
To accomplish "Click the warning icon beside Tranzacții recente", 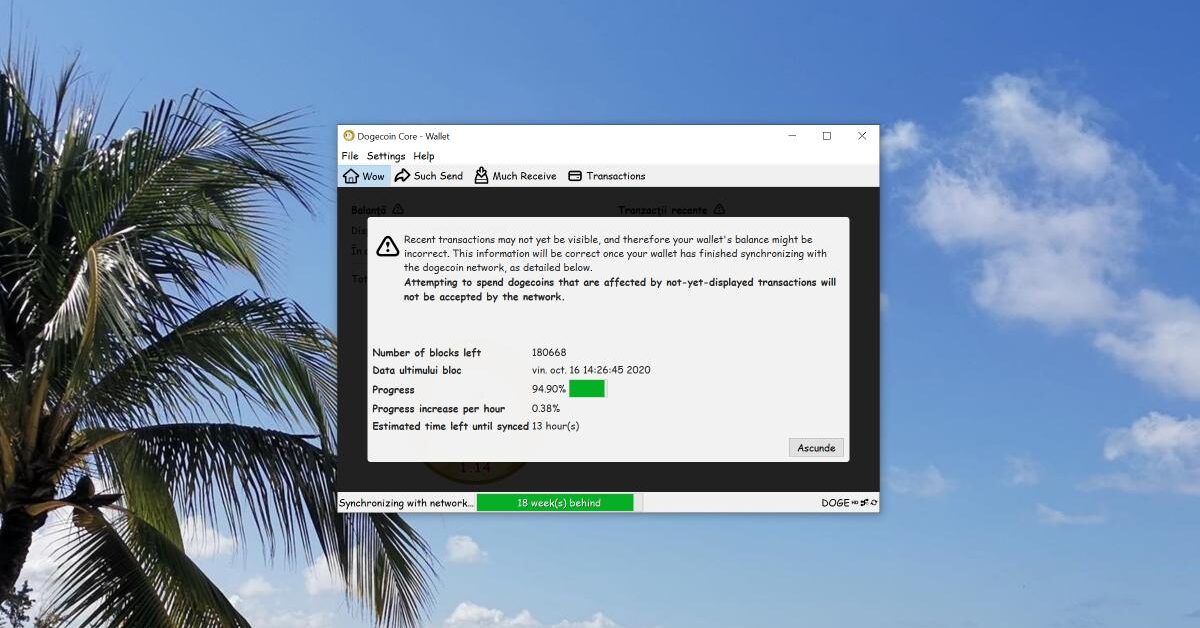I will coord(718,210).
